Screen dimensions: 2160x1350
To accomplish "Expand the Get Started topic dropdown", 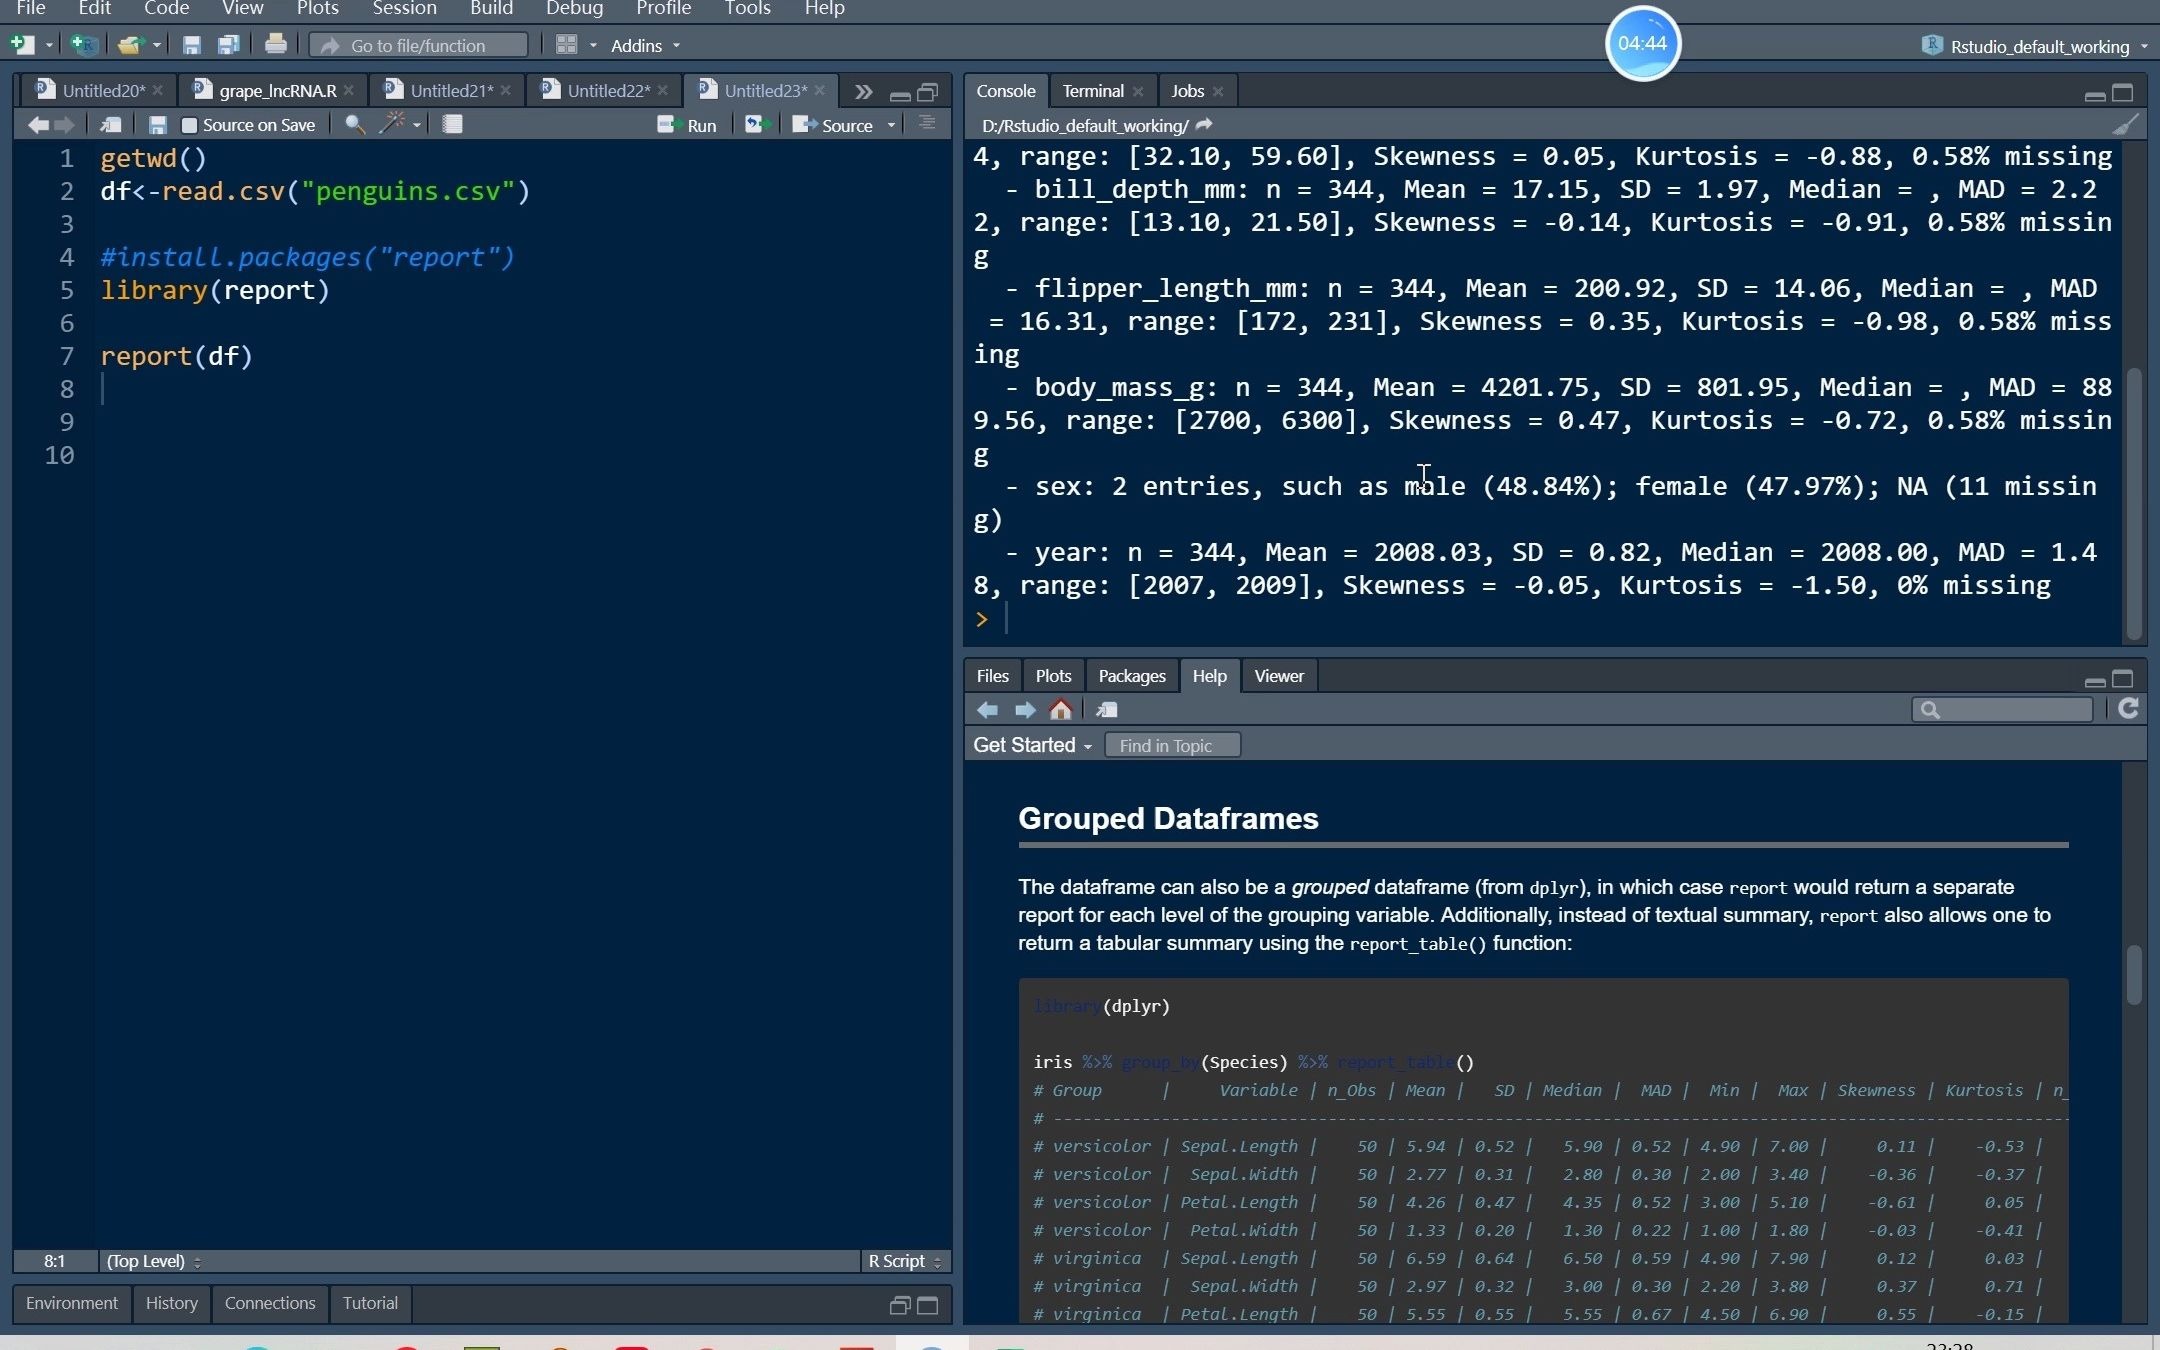I will [1032, 746].
